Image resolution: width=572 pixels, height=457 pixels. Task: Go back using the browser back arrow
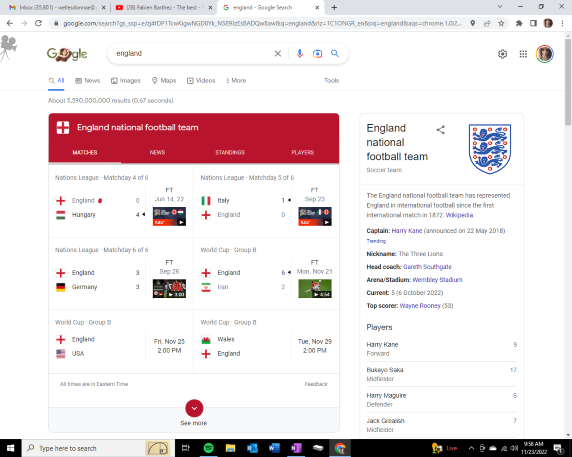coord(10,23)
